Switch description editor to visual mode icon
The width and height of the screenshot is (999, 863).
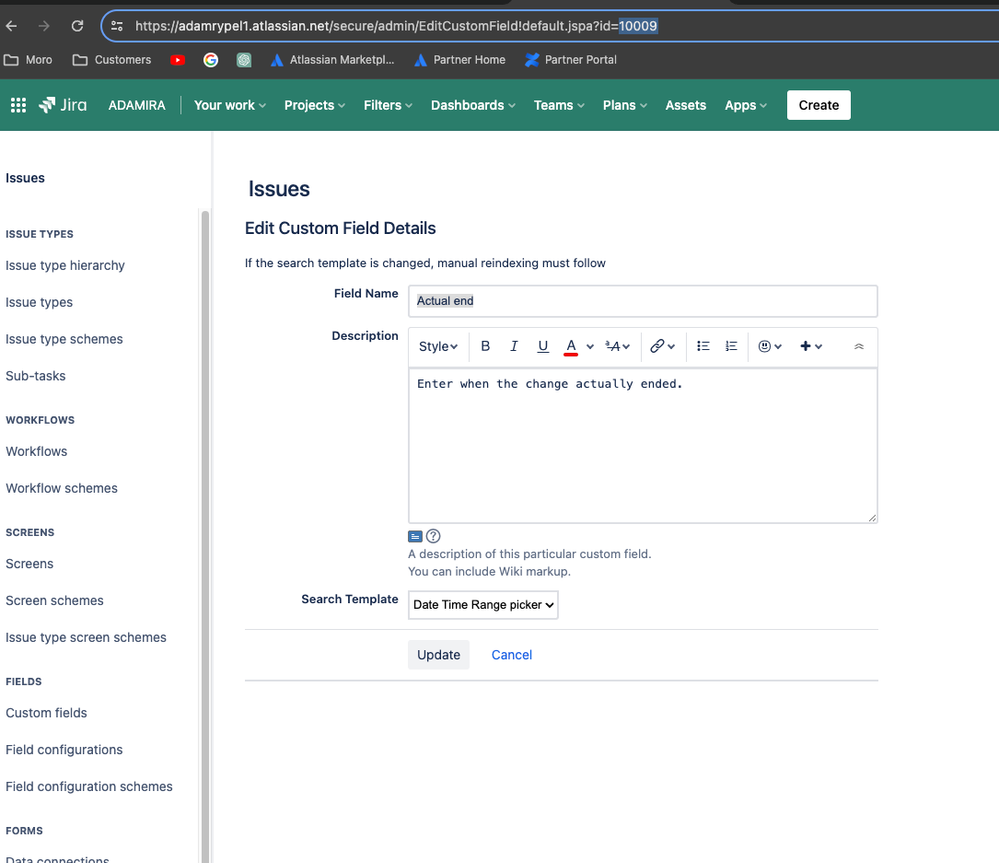tap(415, 536)
